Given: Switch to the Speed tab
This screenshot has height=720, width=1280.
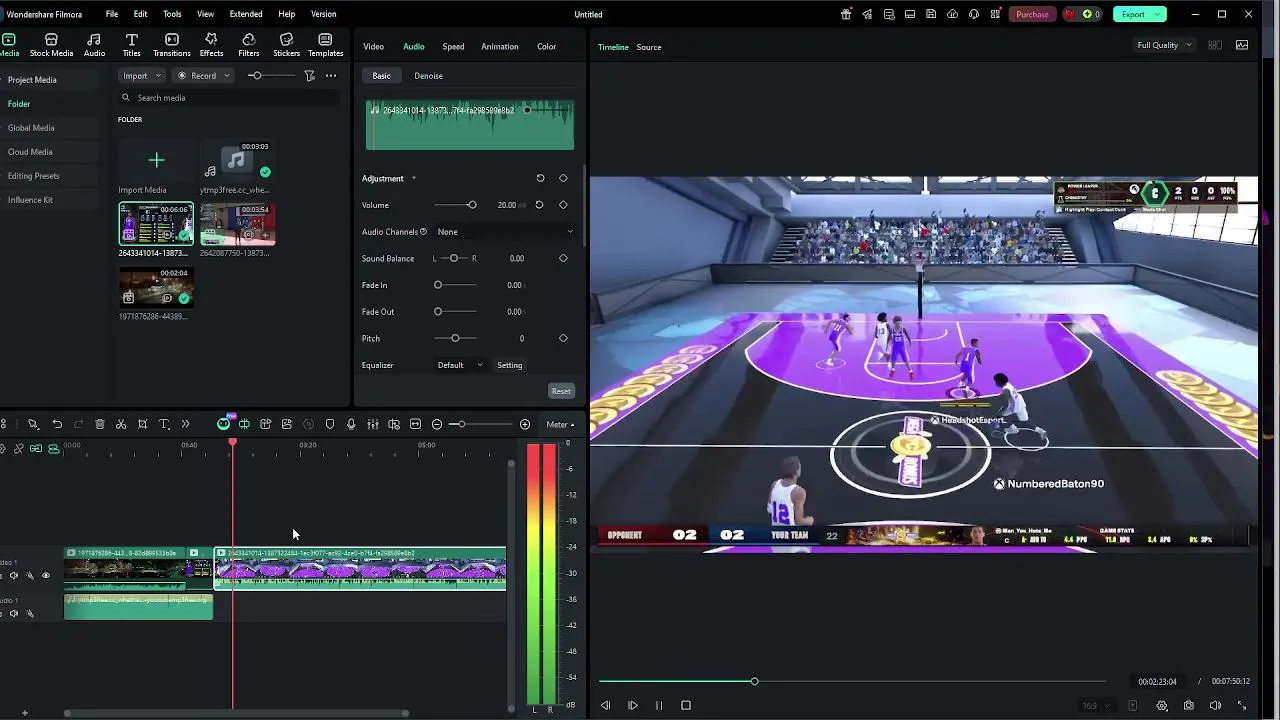Looking at the screenshot, I should click(x=453, y=46).
